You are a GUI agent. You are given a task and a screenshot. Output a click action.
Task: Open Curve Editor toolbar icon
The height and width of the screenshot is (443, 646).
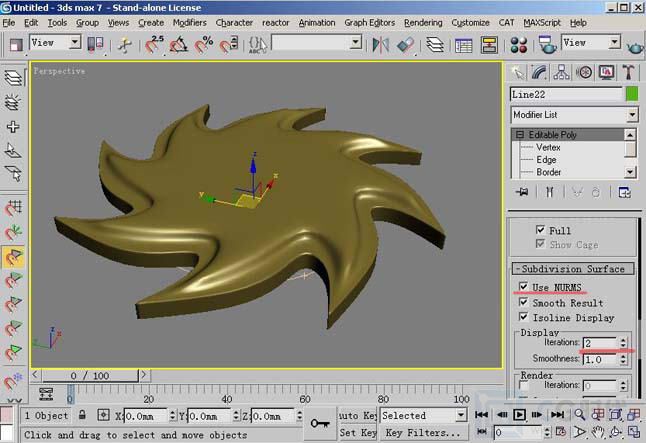pos(463,45)
